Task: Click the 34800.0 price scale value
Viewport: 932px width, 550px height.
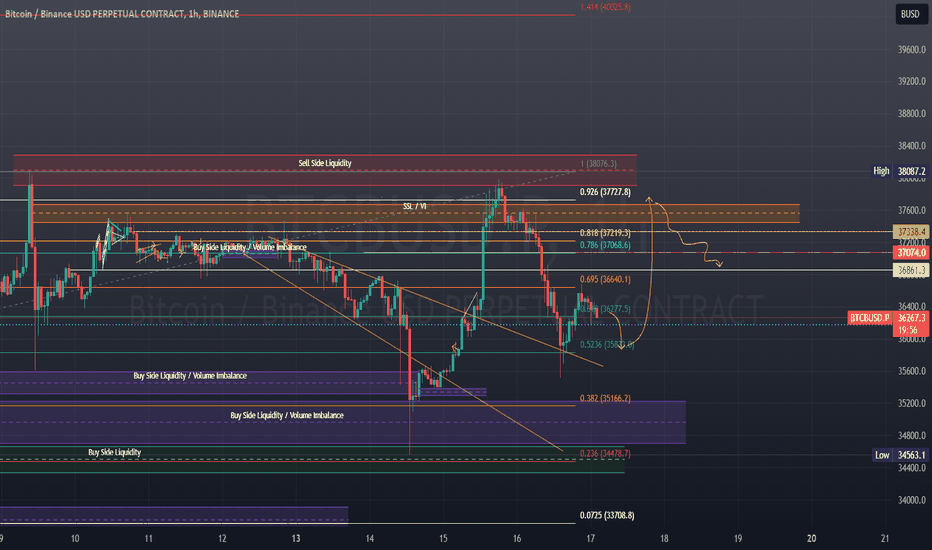Action: point(912,435)
